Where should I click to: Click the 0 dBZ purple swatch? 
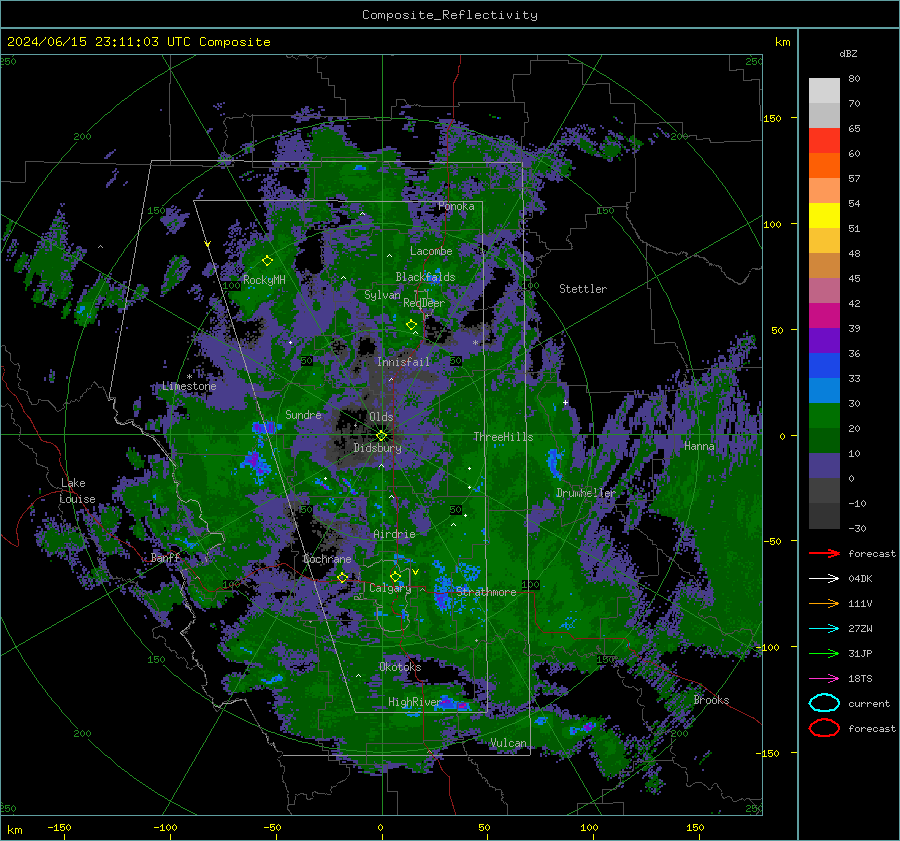click(x=824, y=466)
